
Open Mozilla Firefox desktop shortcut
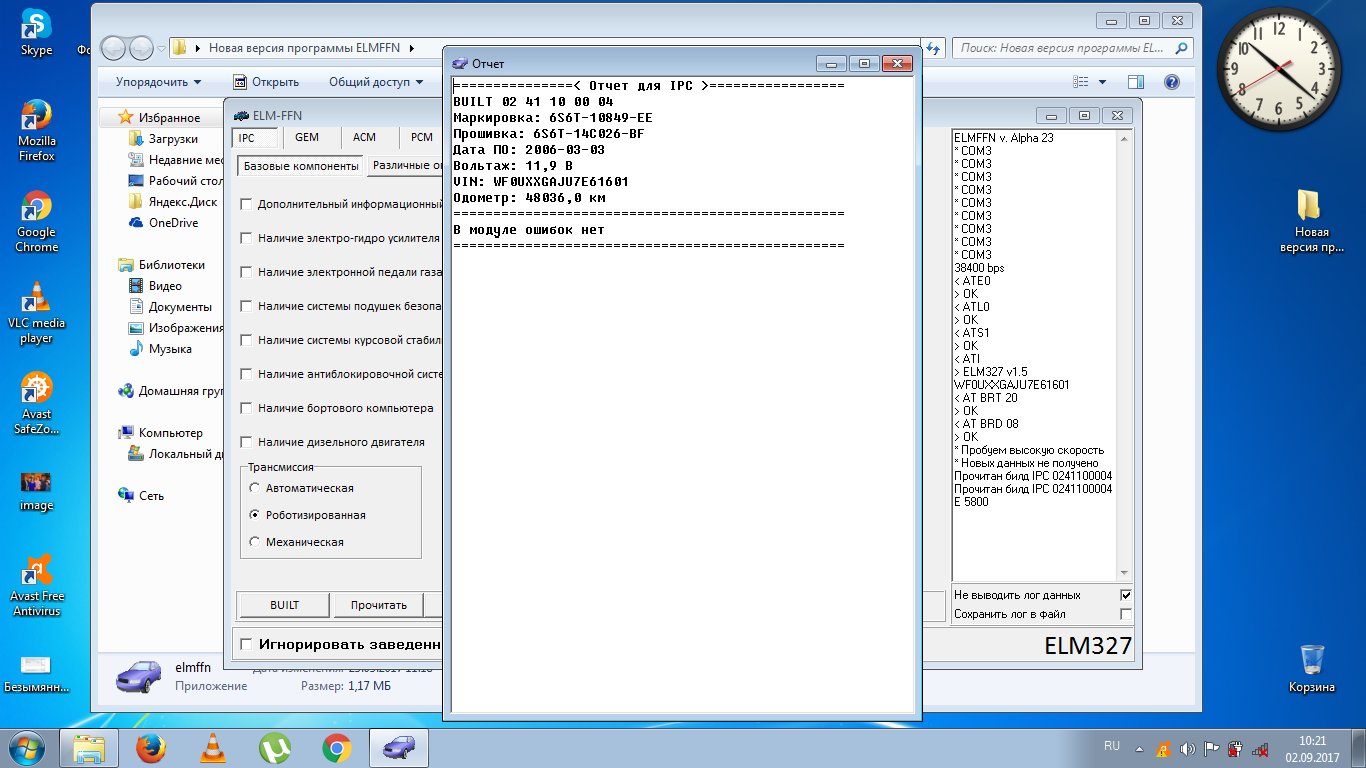point(36,118)
